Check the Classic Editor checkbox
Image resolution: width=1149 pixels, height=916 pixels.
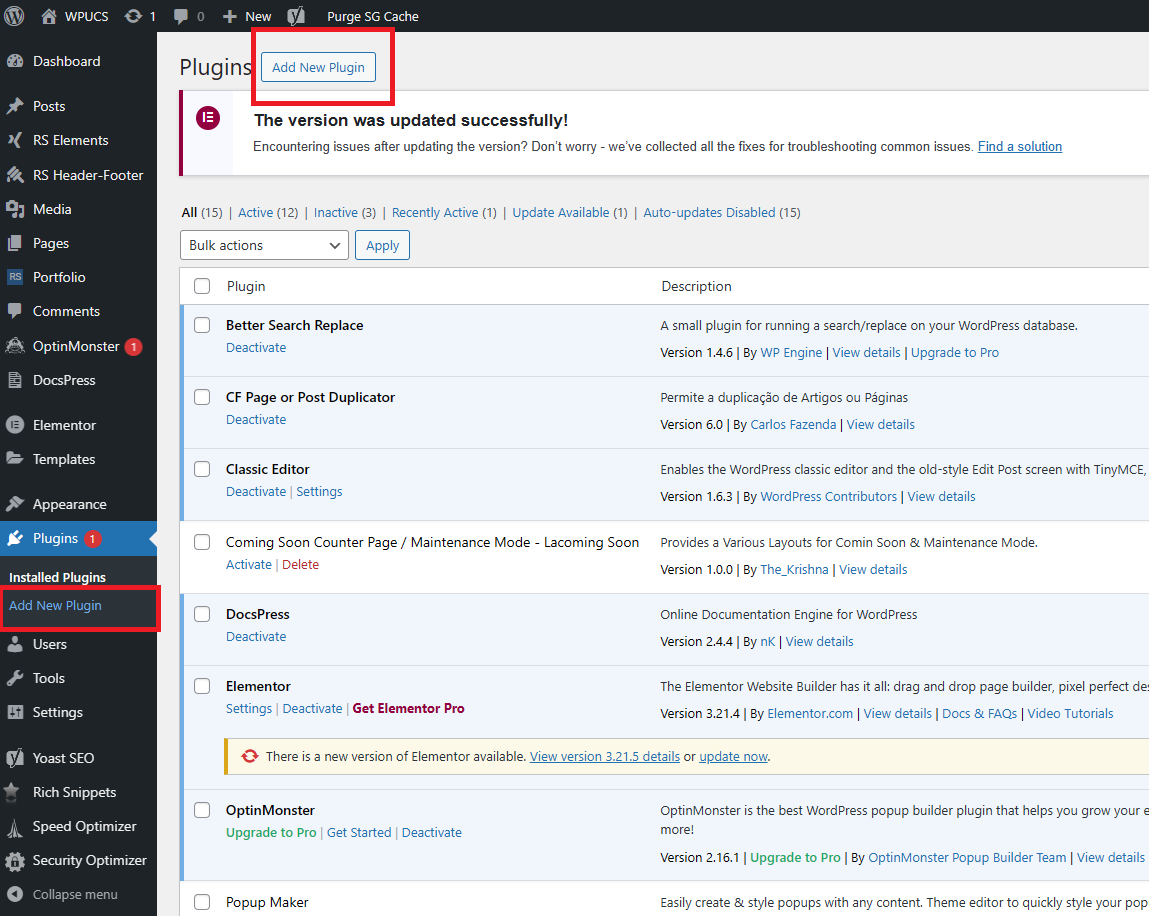pos(202,469)
